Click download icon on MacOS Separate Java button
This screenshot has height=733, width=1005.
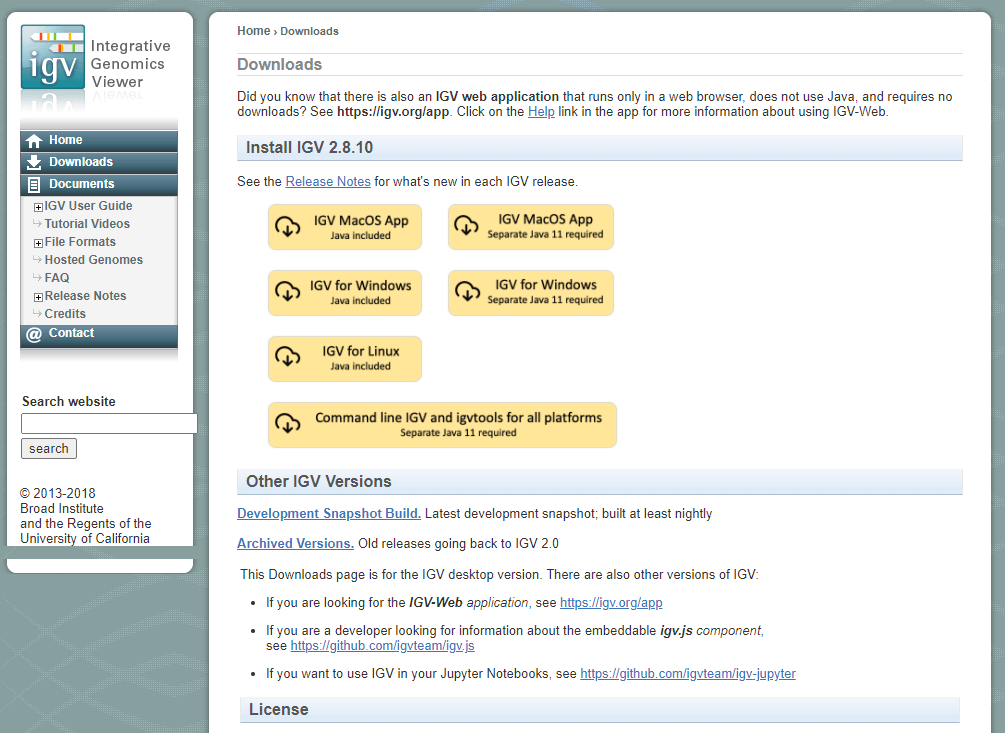tap(467, 226)
